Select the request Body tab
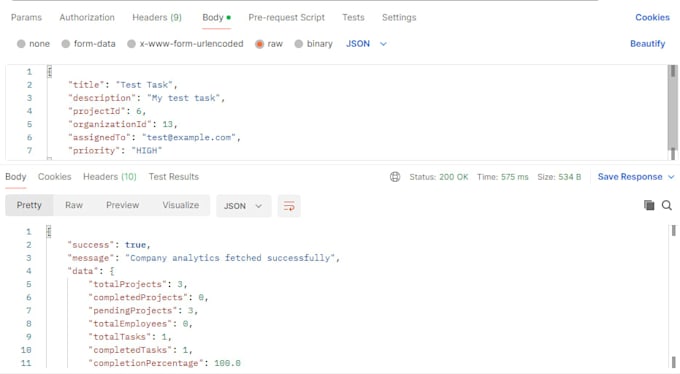This screenshot has height=374, width=680. coord(216,17)
